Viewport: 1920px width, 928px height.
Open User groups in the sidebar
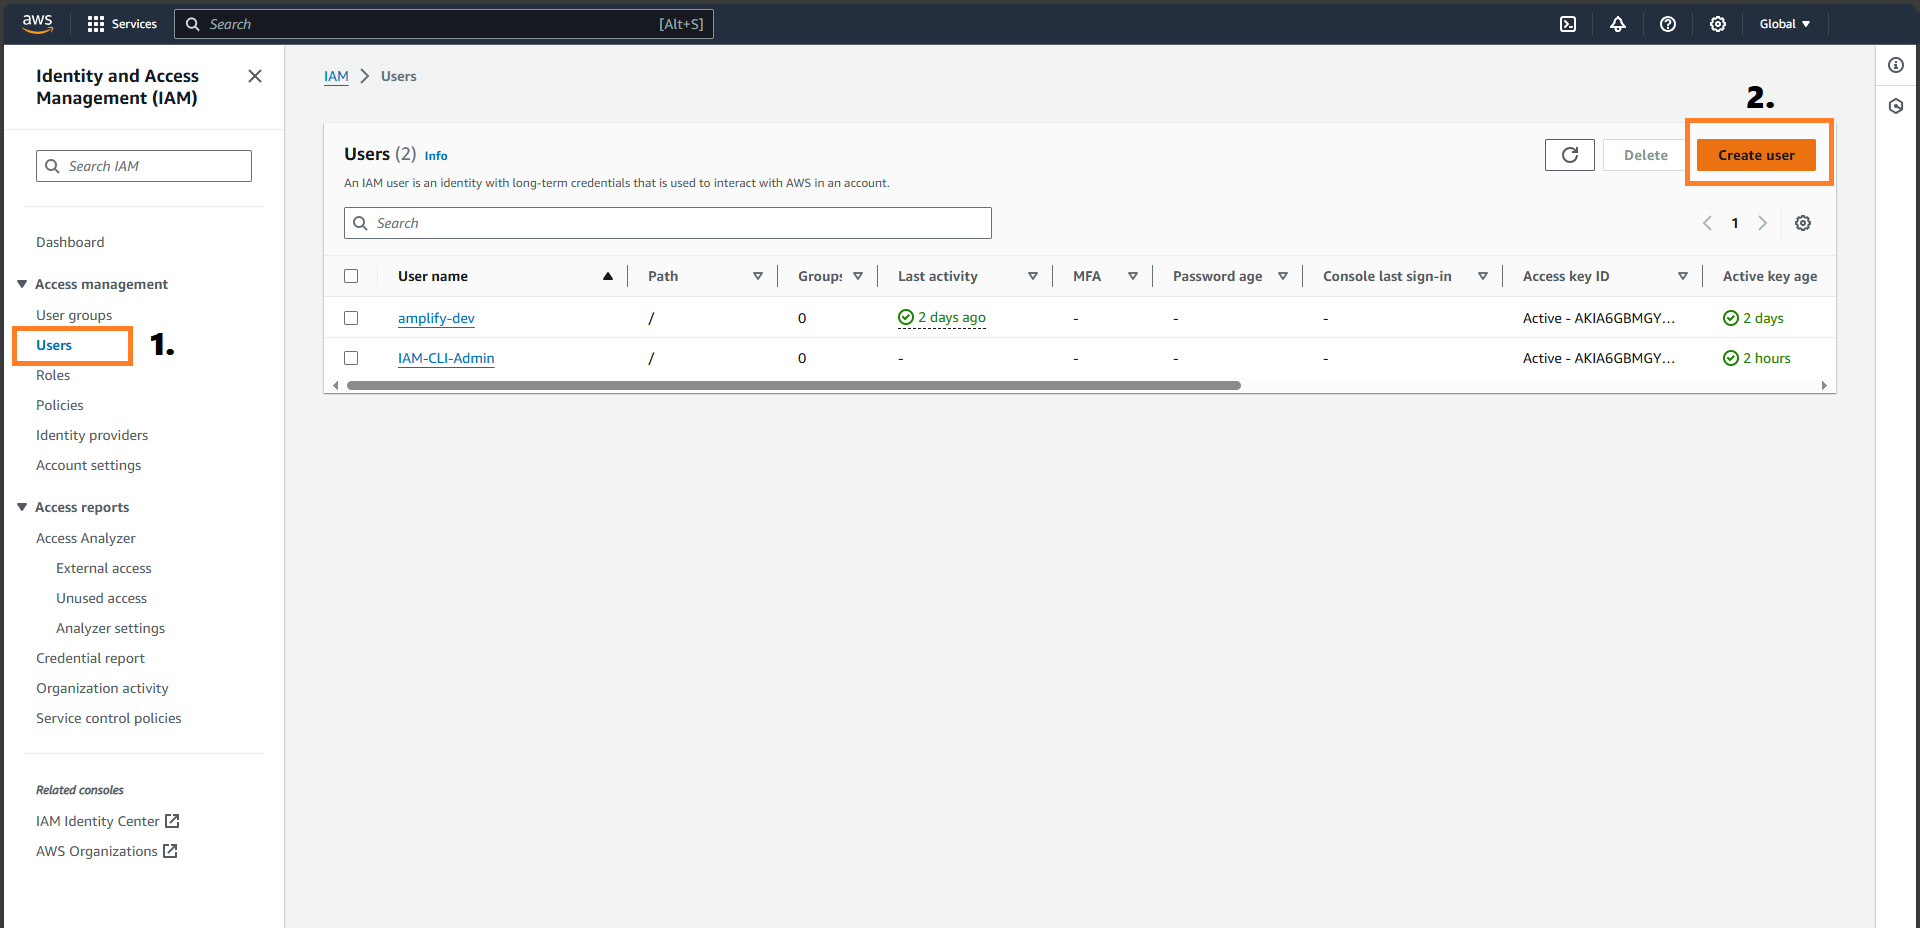click(74, 315)
